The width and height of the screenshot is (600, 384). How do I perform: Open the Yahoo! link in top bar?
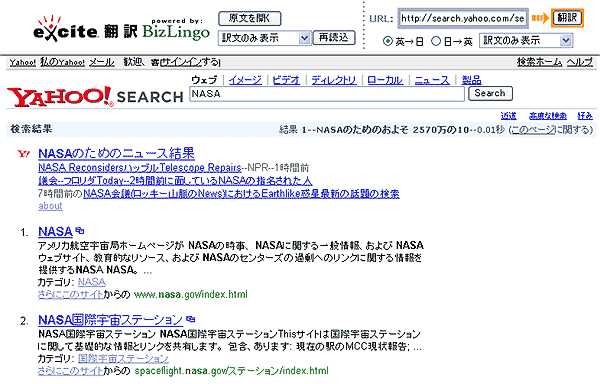coord(23,62)
